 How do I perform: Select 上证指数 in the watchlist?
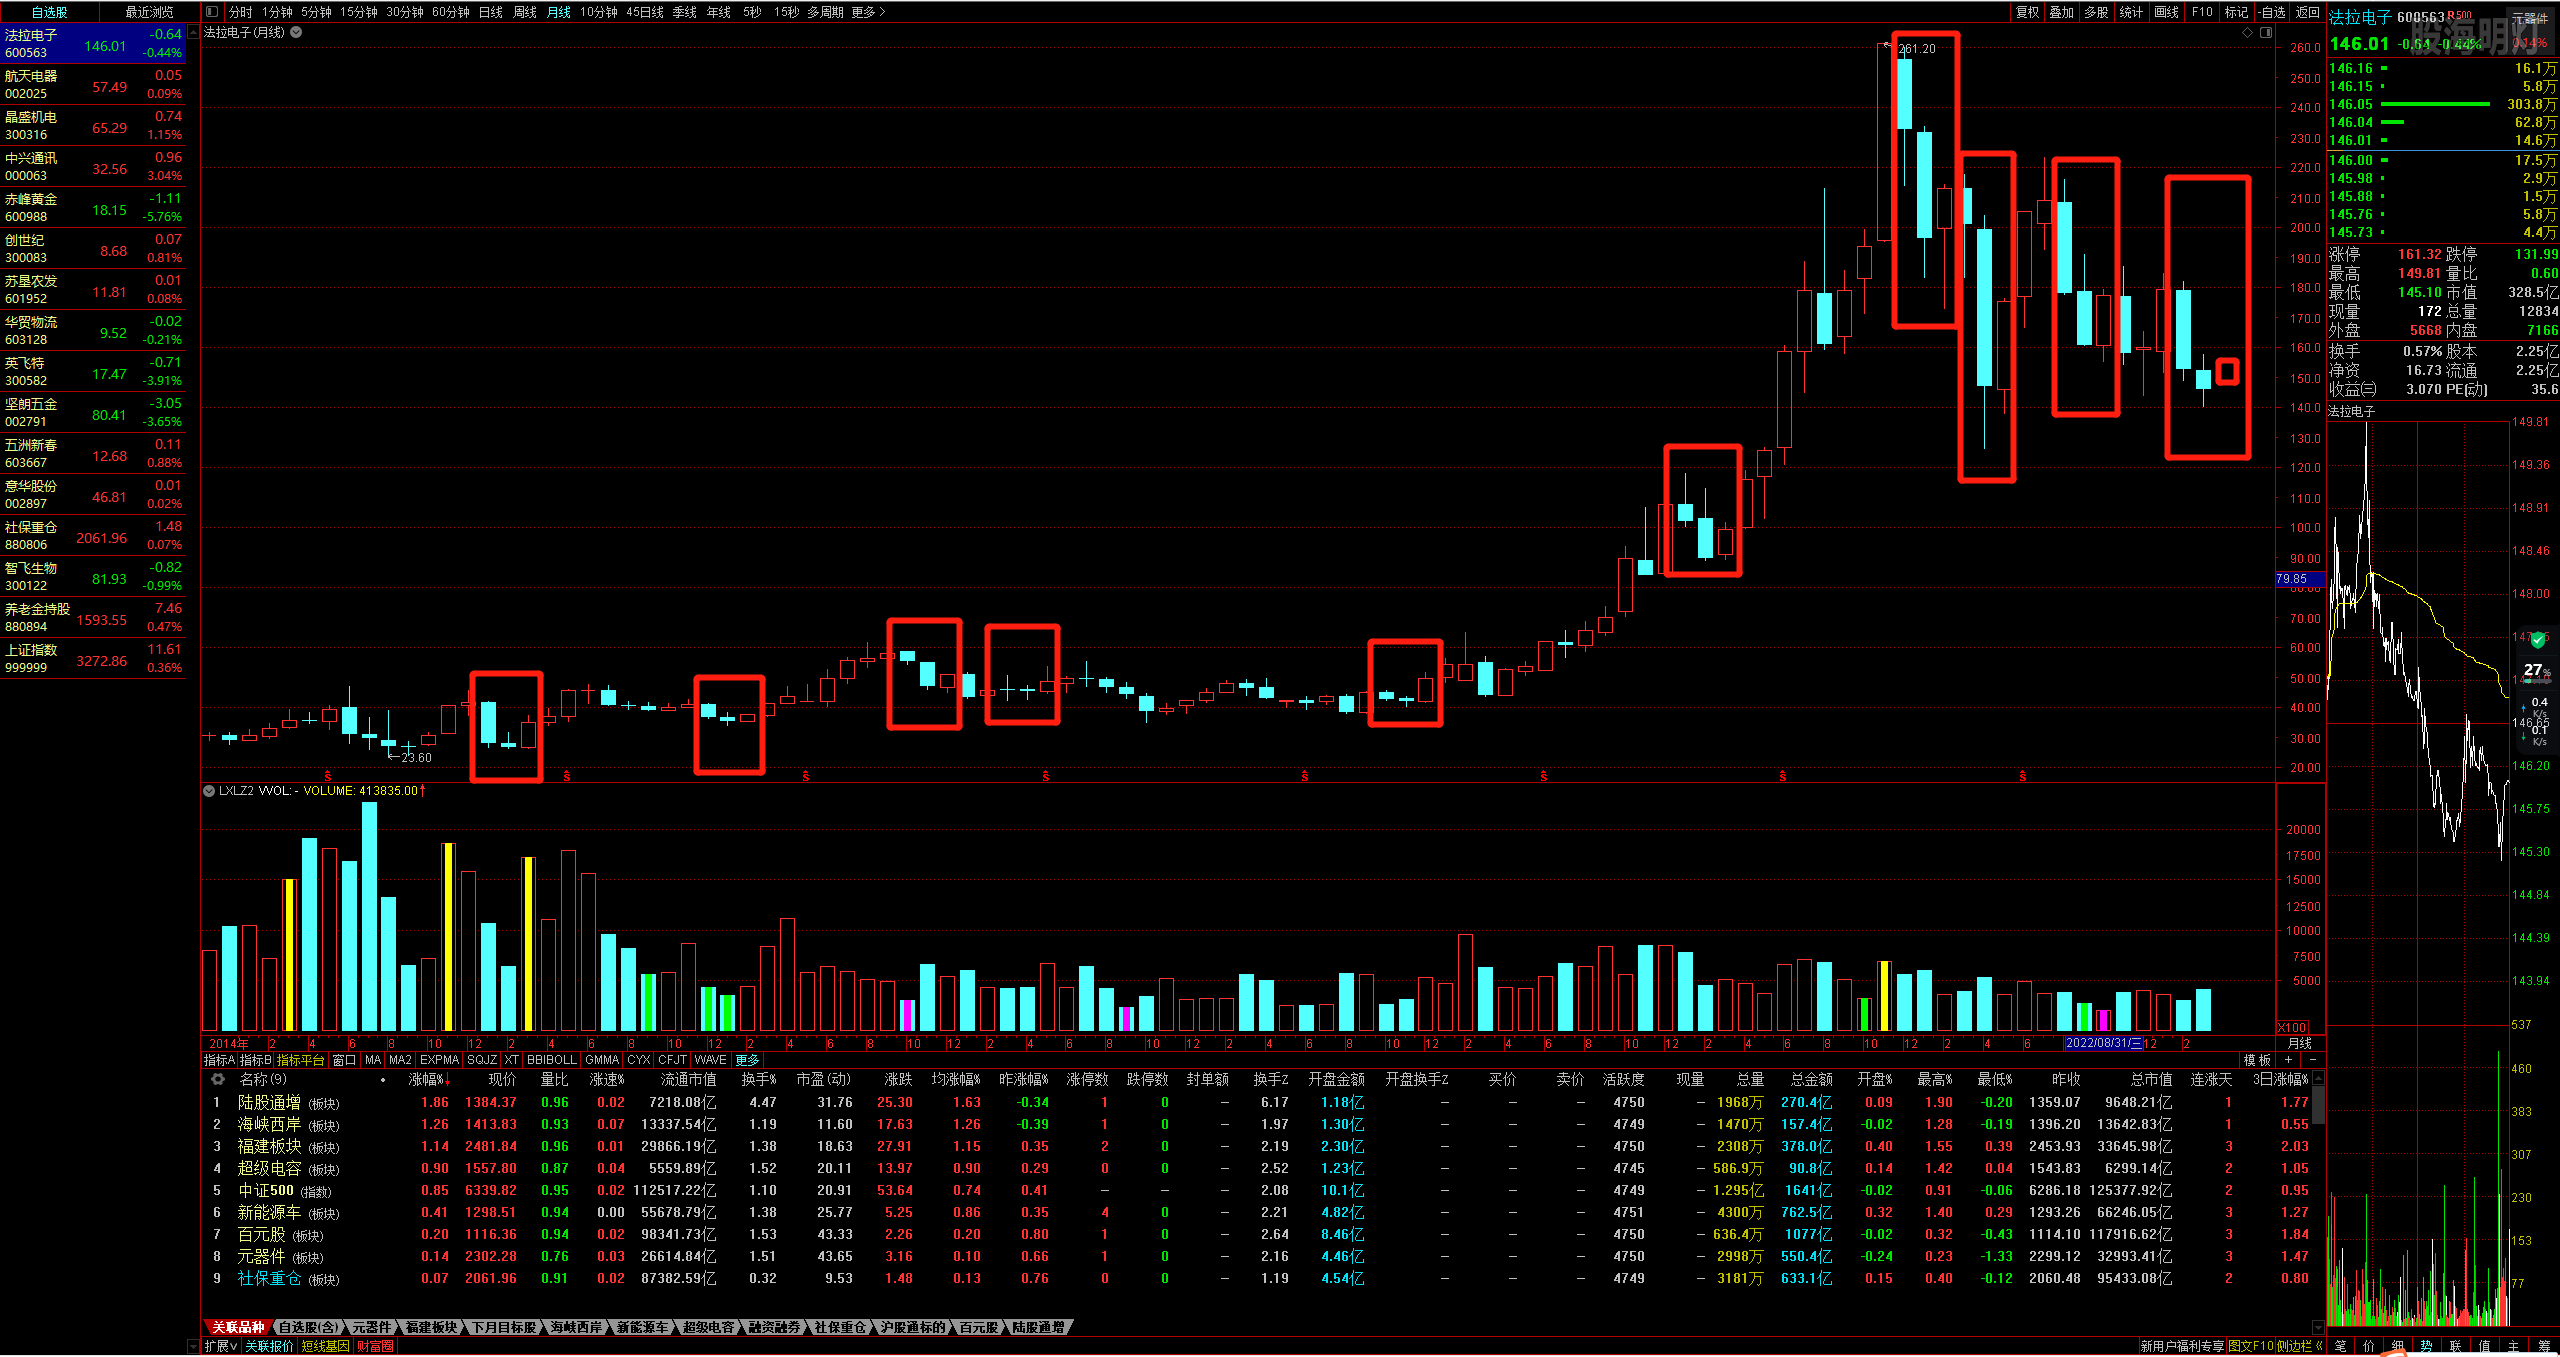[93, 659]
